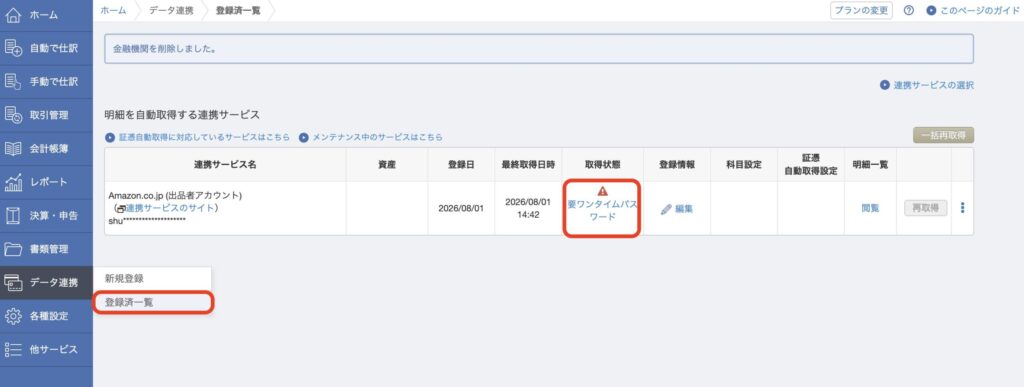The image size is (1024, 387).
Task: Open 会計帳簿 menu item
Action: 46,149
